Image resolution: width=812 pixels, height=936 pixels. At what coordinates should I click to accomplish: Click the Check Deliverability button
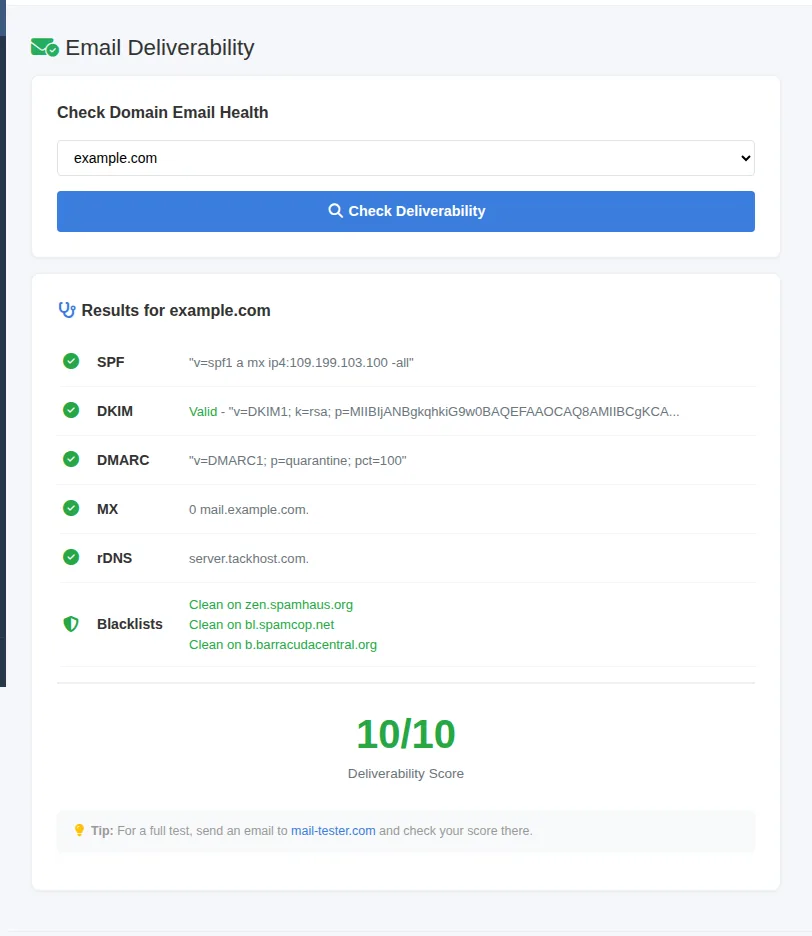coord(406,211)
